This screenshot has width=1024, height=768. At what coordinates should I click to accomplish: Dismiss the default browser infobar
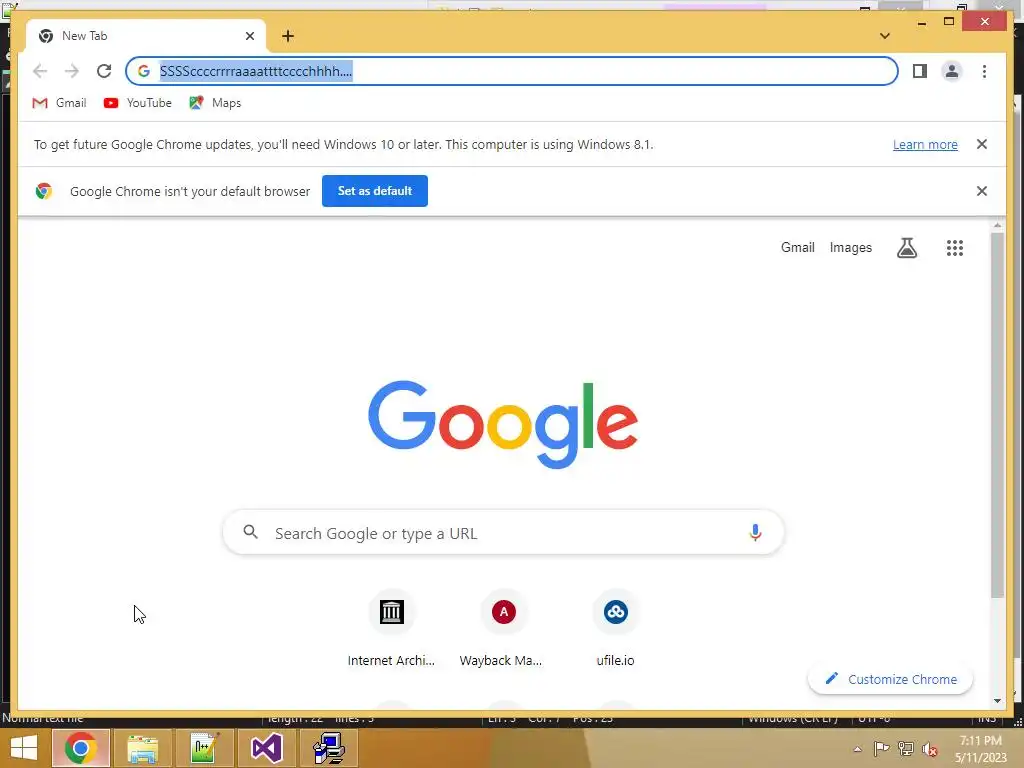982,191
